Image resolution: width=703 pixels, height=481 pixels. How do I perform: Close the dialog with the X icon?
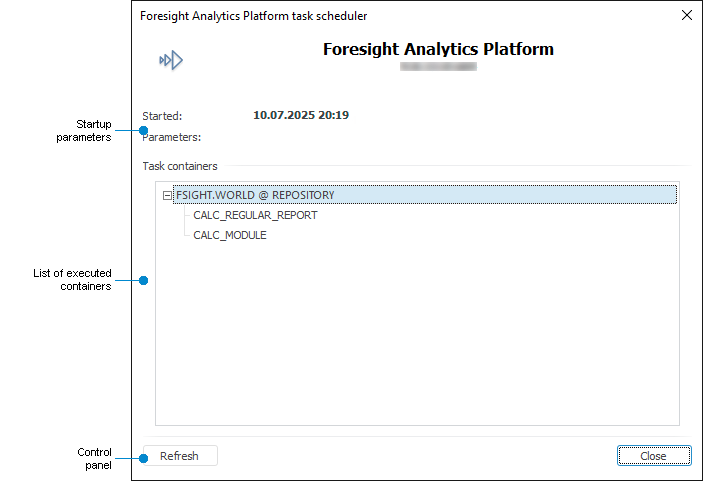686,15
